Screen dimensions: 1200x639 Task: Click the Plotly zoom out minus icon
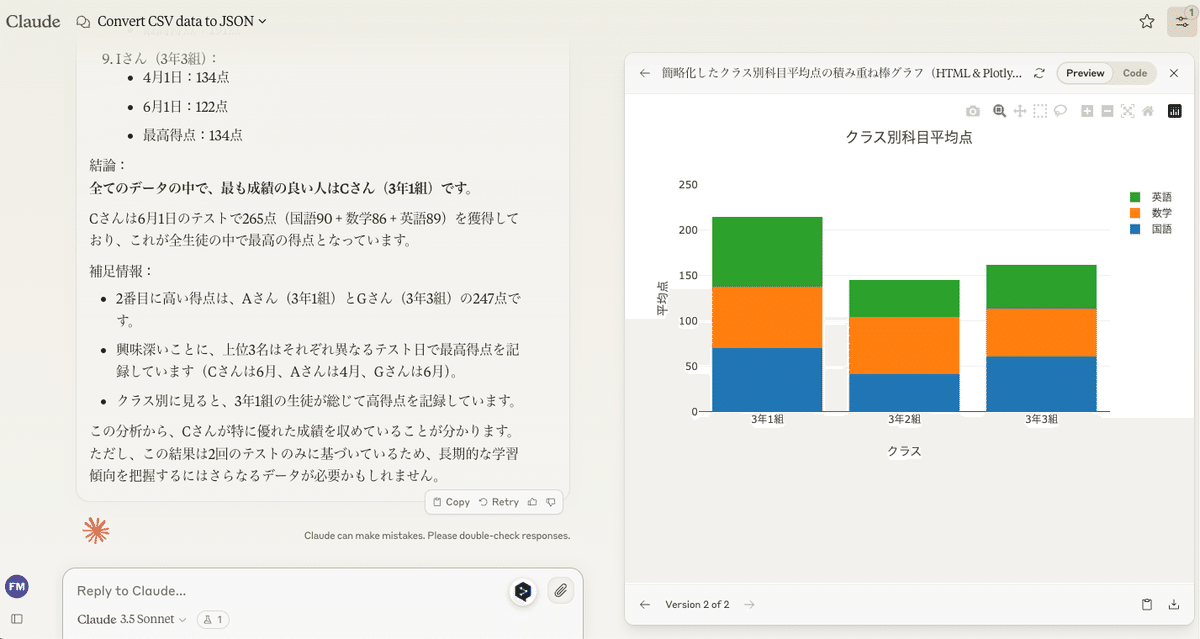point(1107,111)
